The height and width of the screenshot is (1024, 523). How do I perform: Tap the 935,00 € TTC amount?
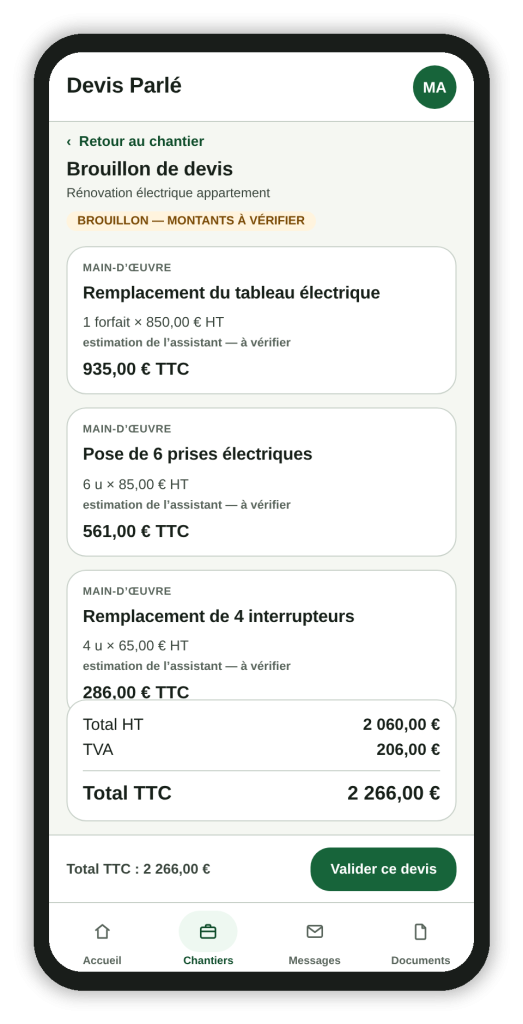(136, 369)
